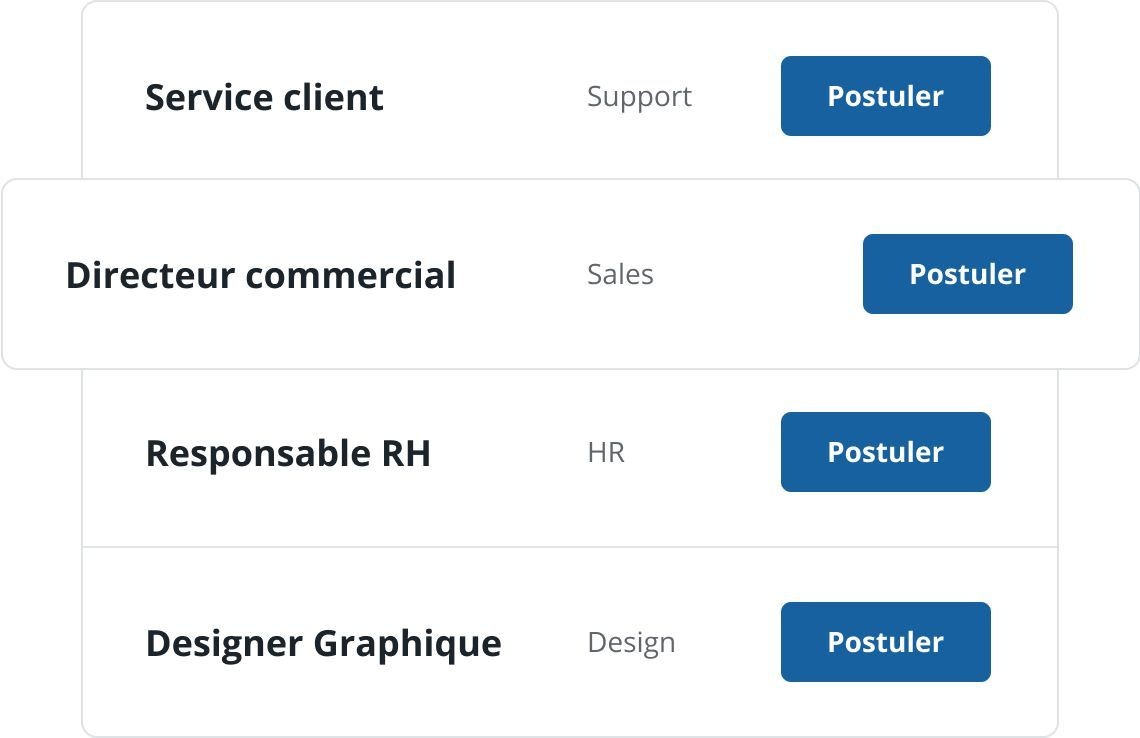Click the Sales department label
1140x738 pixels.
point(620,275)
